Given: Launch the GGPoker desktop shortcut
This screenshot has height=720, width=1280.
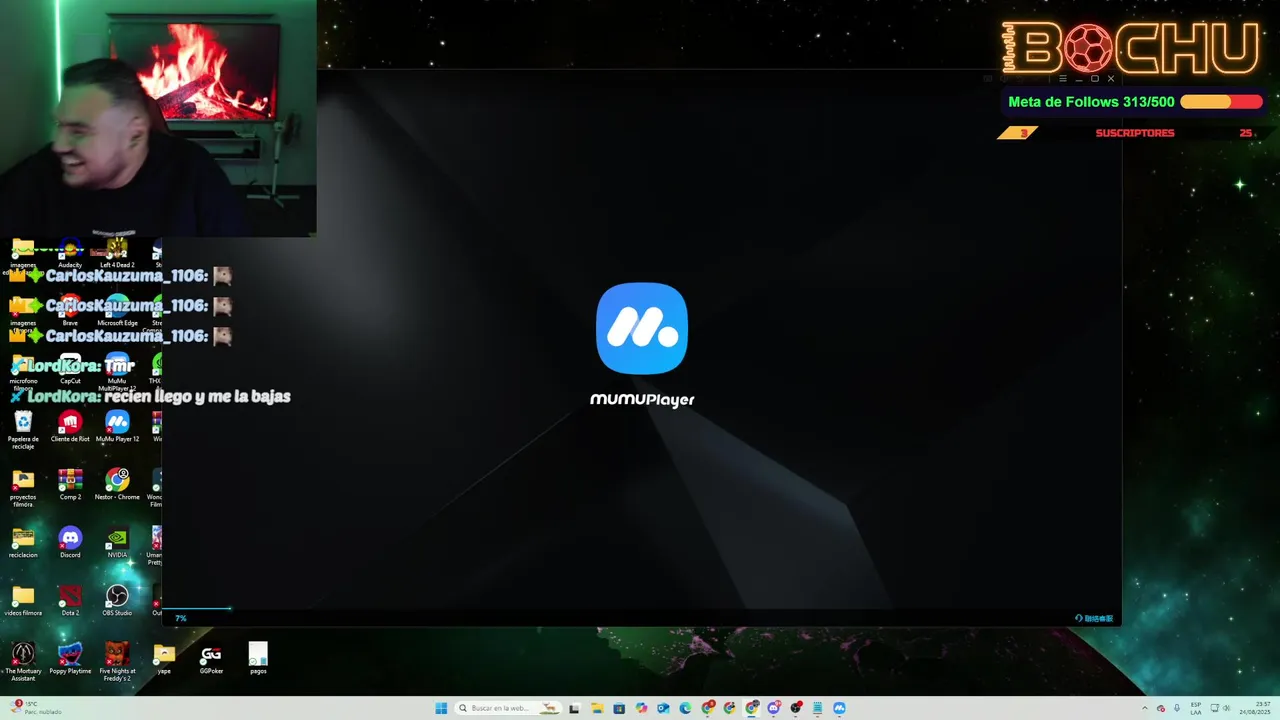Looking at the screenshot, I should (211, 659).
